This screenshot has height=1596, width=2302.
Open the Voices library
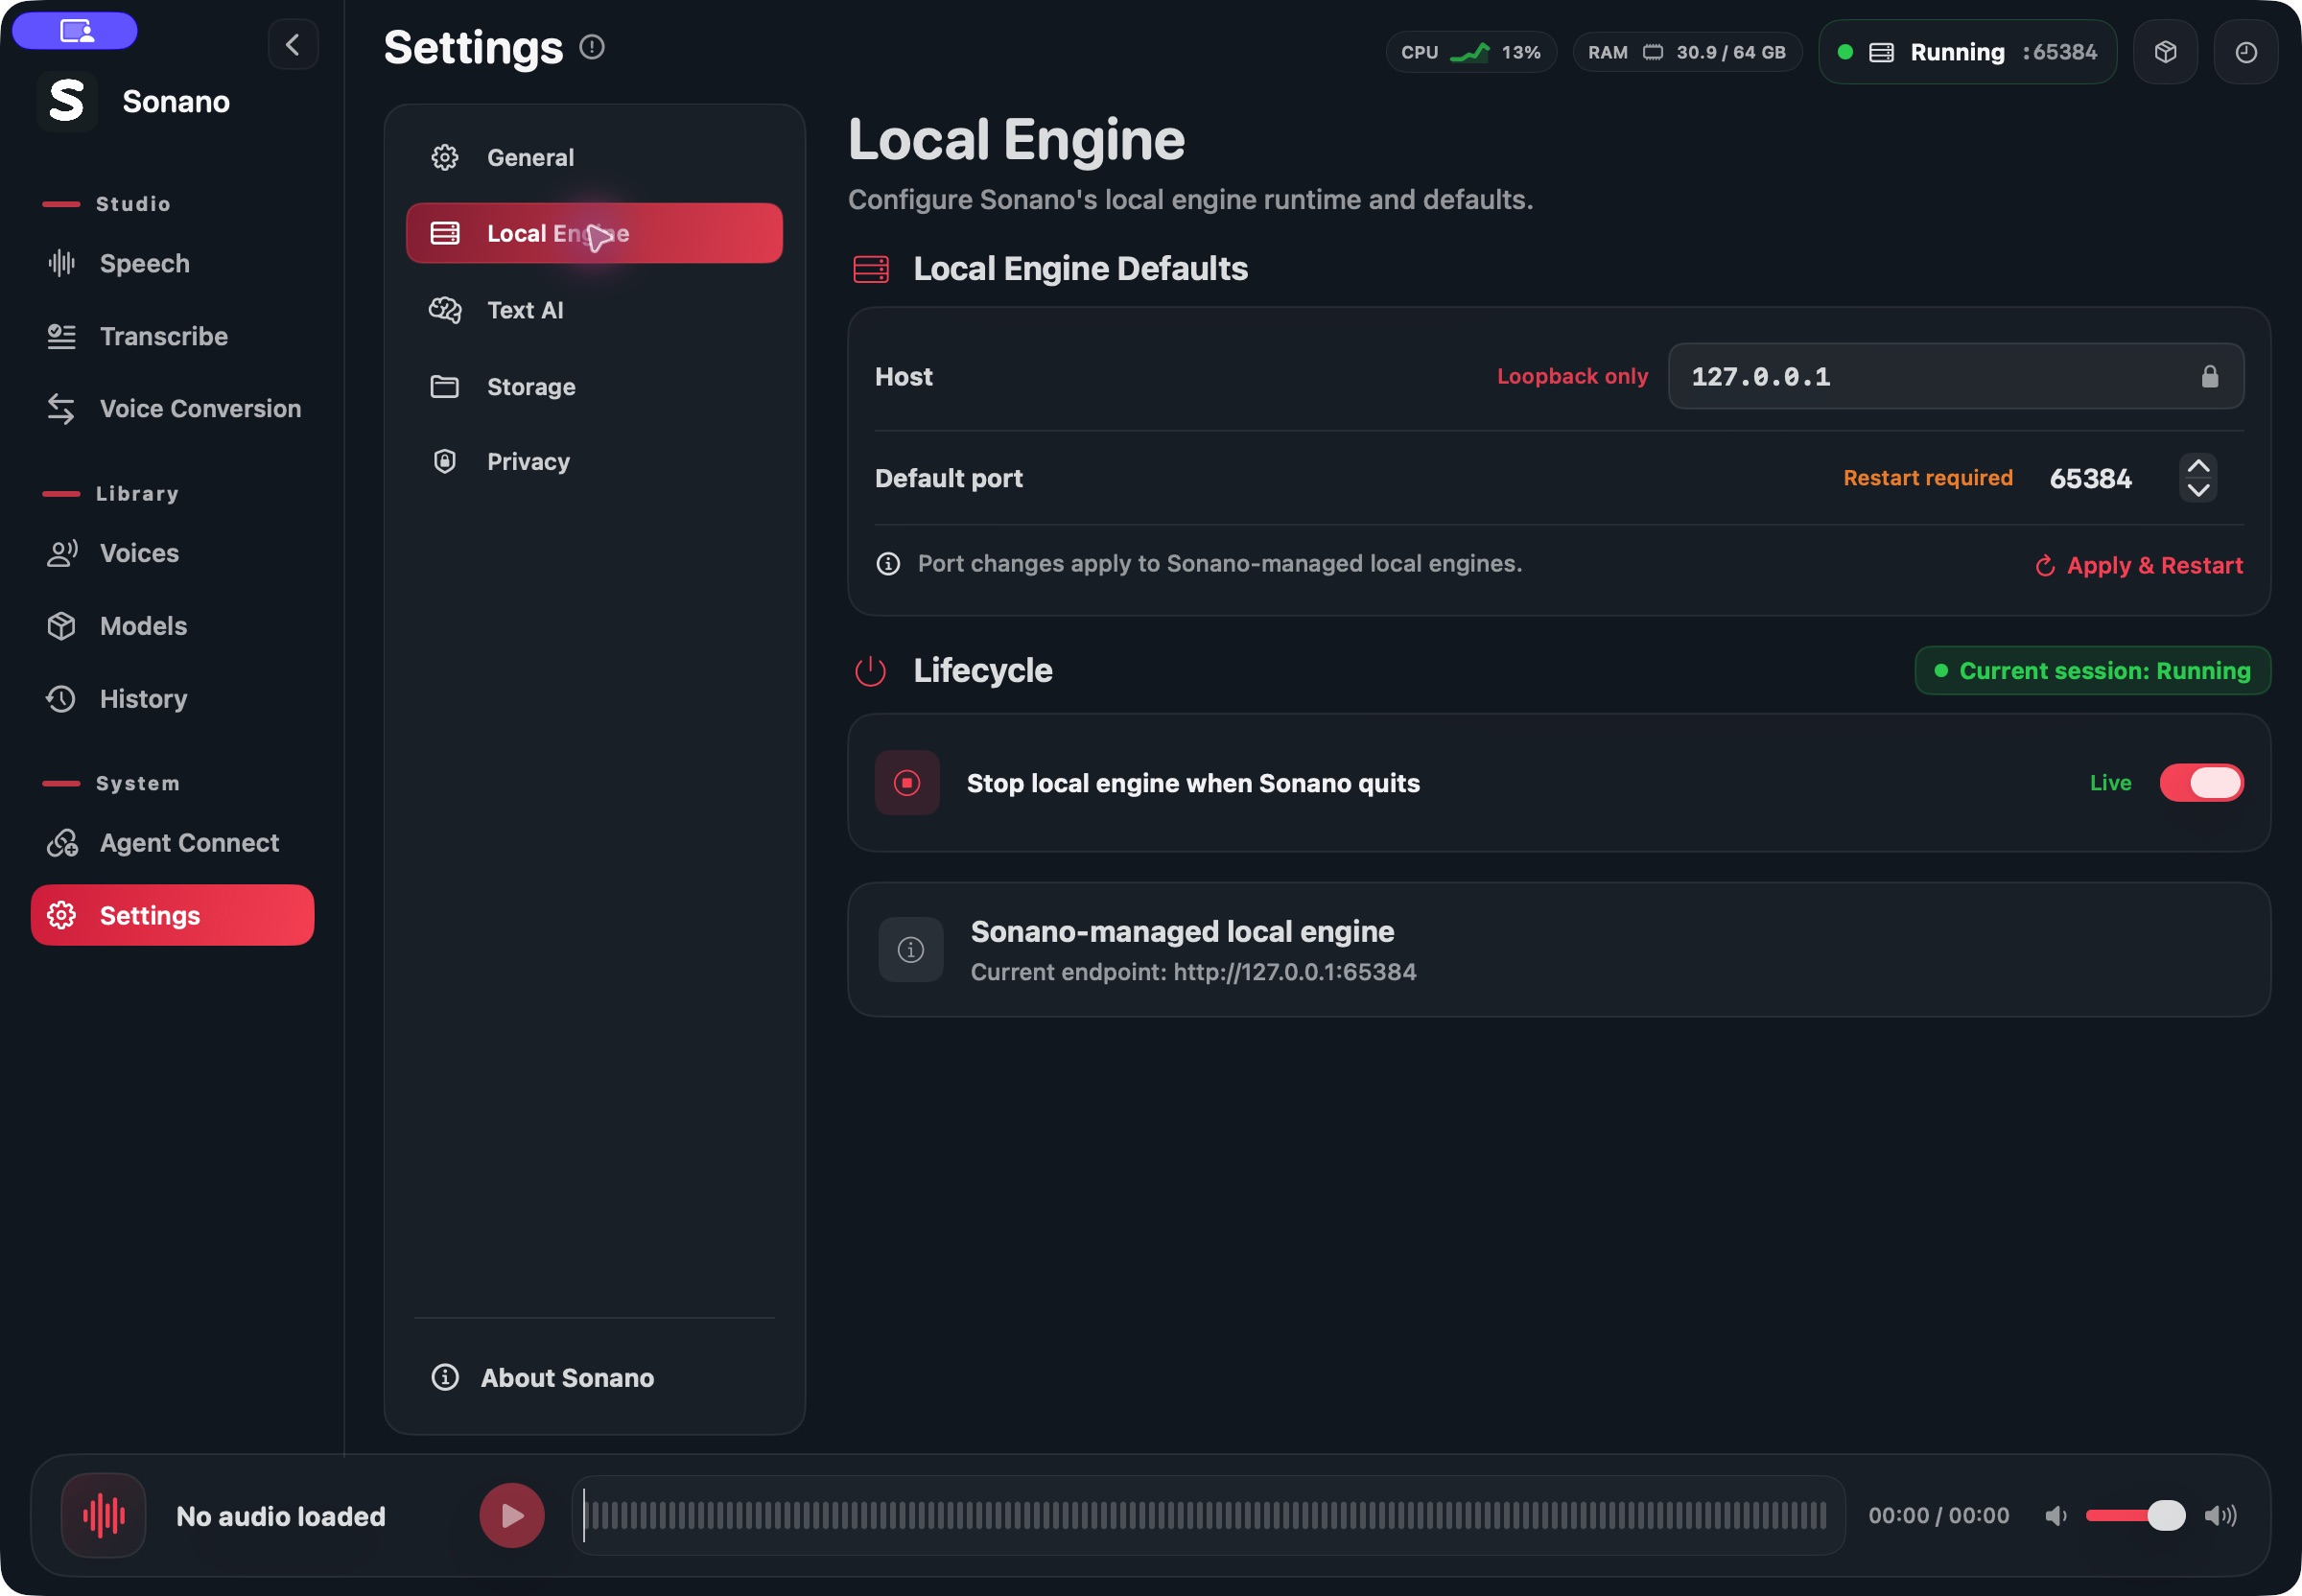coord(172,553)
